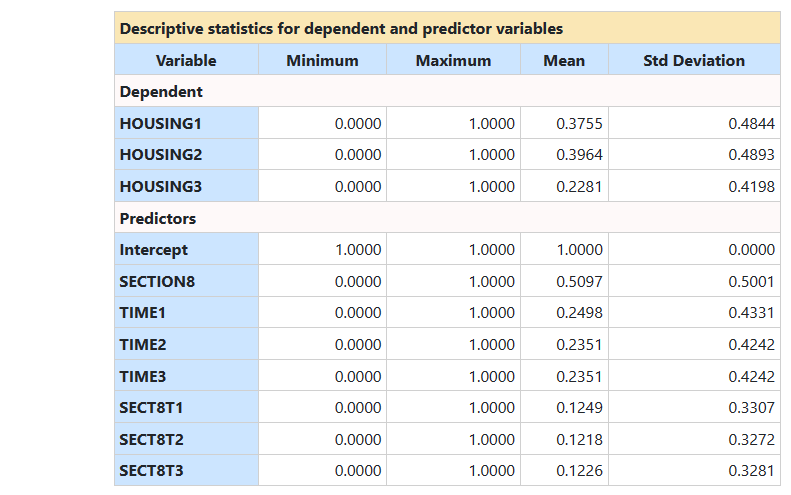Click the Variable column header
Screen dimensions: 791x495
coord(186,60)
